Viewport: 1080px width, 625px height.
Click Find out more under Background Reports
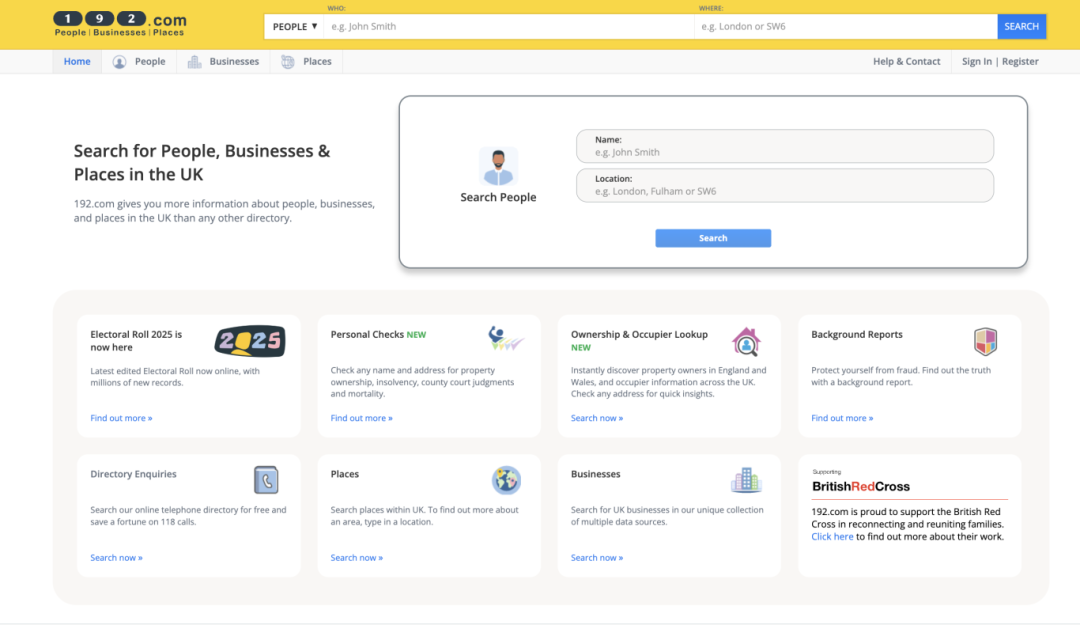pyautogui.click(x=842, y=418)
